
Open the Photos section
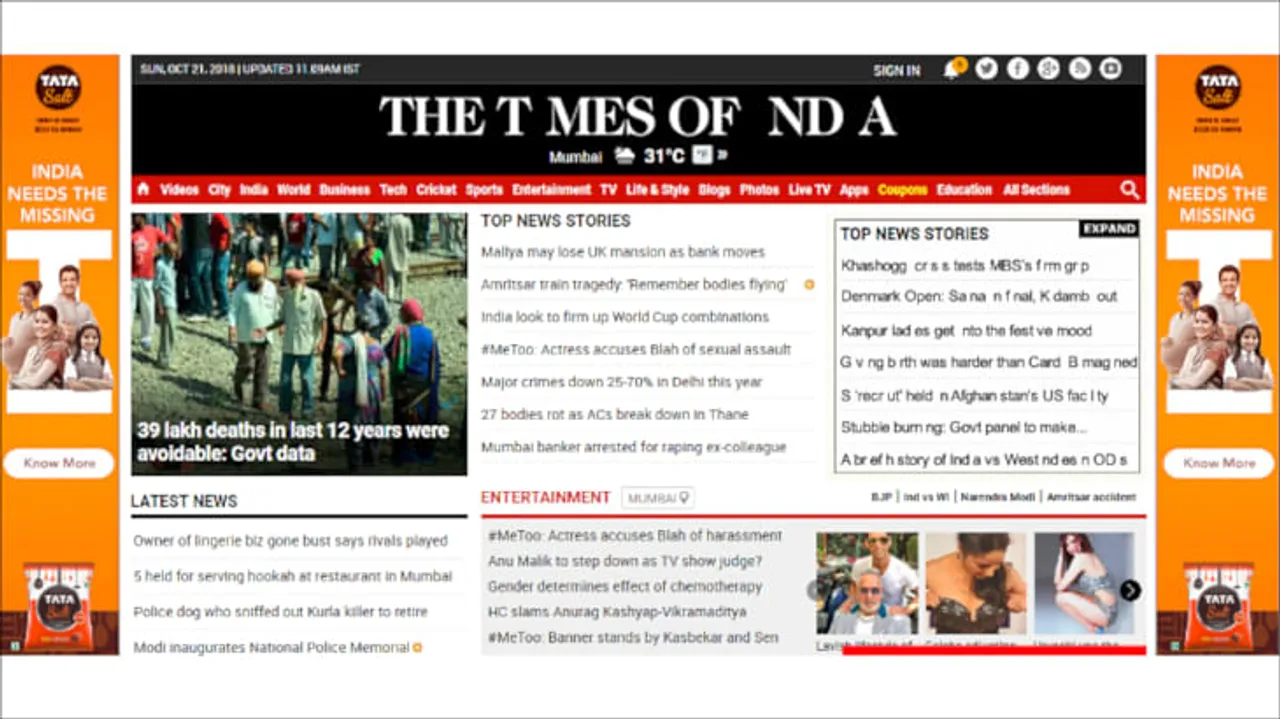point(759,189)
